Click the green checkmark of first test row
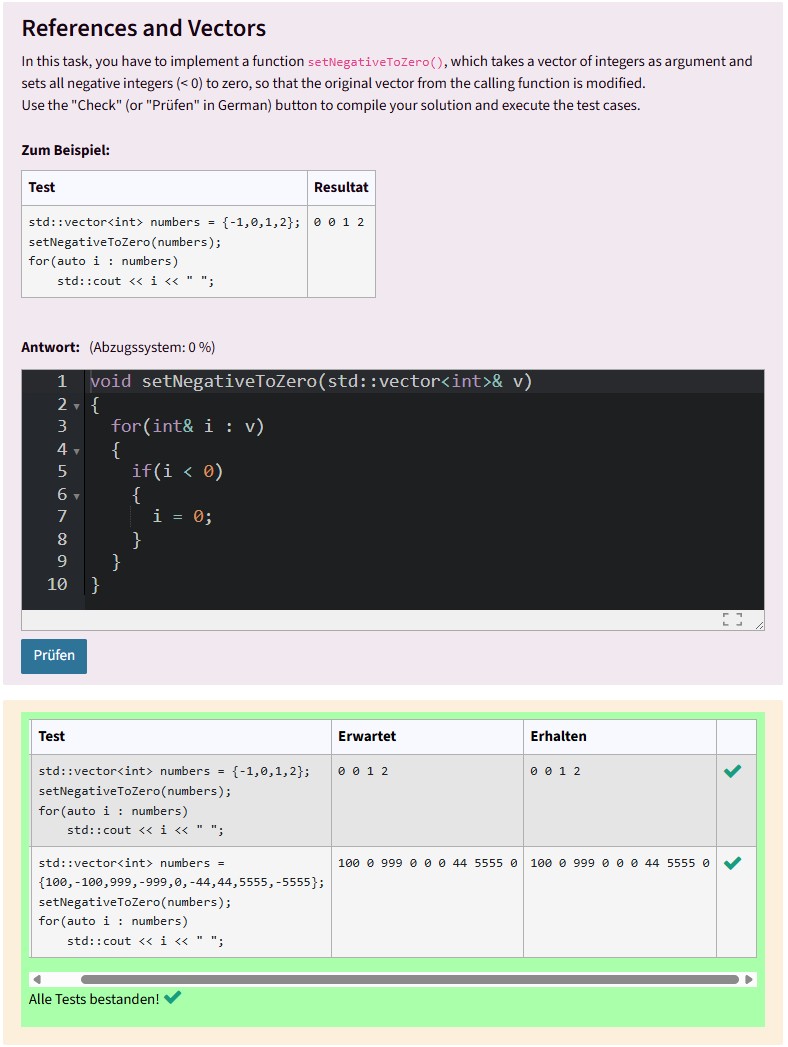The width and height of the screenshot is (788, 1047). 733,771
